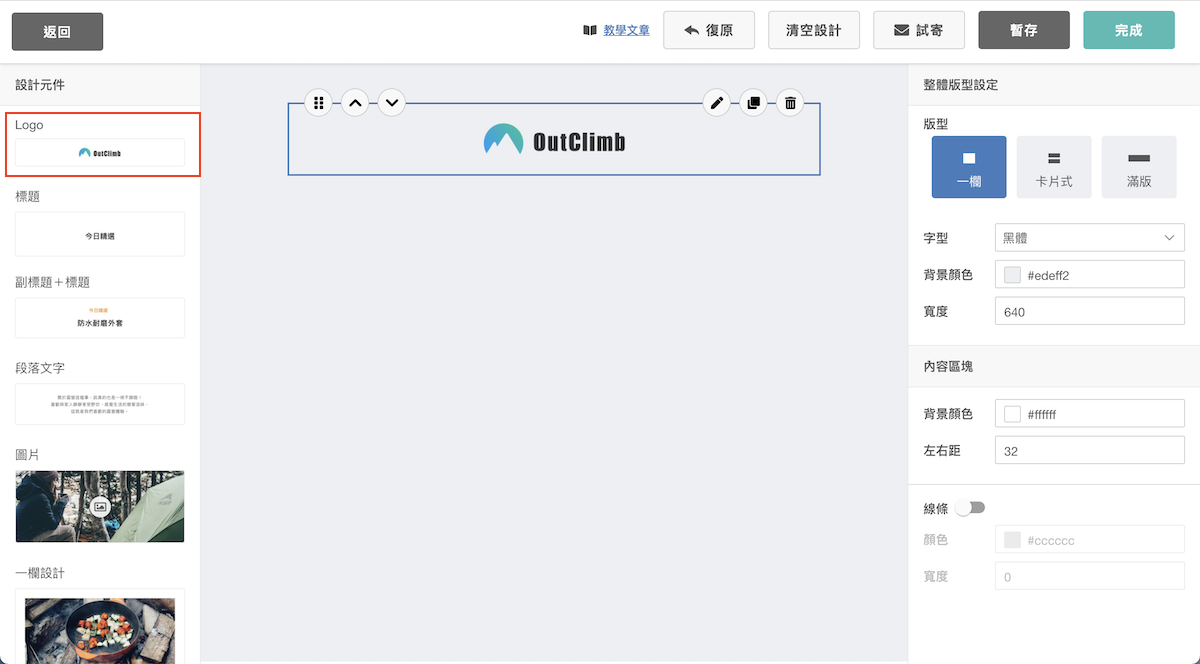Select the 卡片式 card layout
1200x664 pixels.
(x=1054, y=167)
